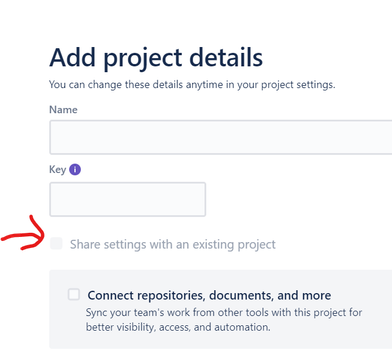Click the red hand-drawn arrow annotation
This screenshot has width=392, height=363.
(x=23, y=233)
